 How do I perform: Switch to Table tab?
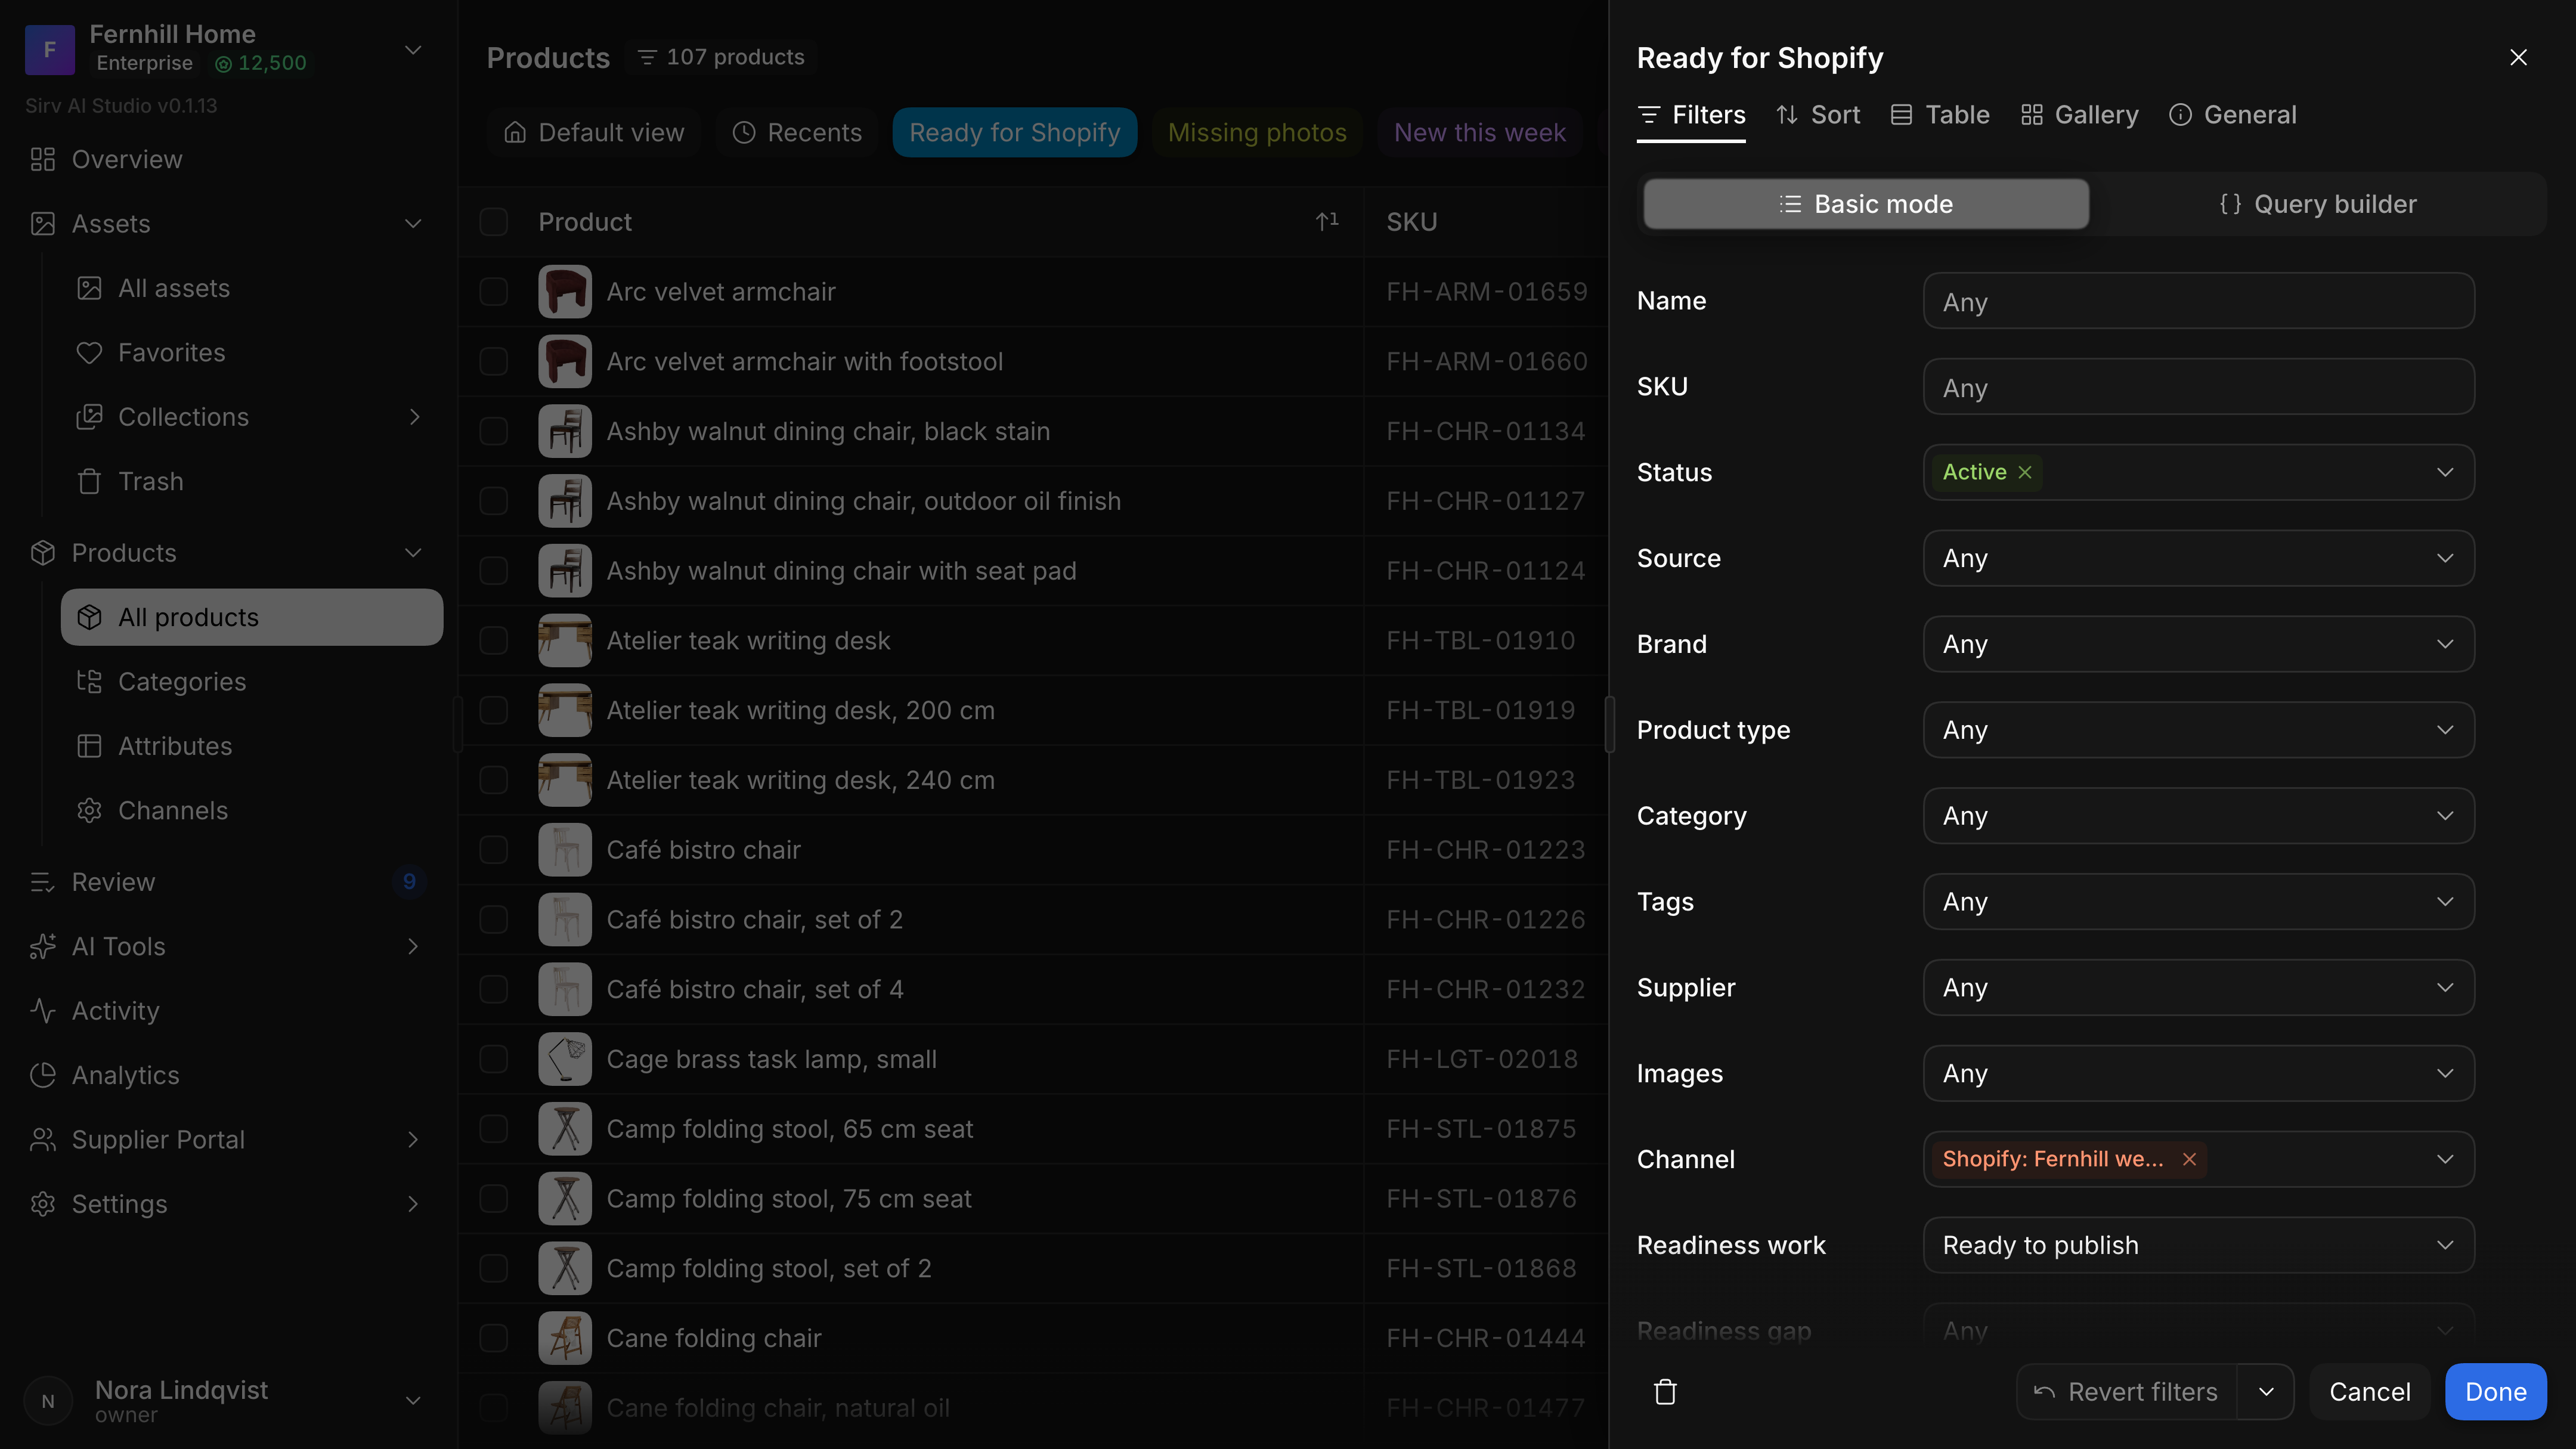click(1940, 115)
